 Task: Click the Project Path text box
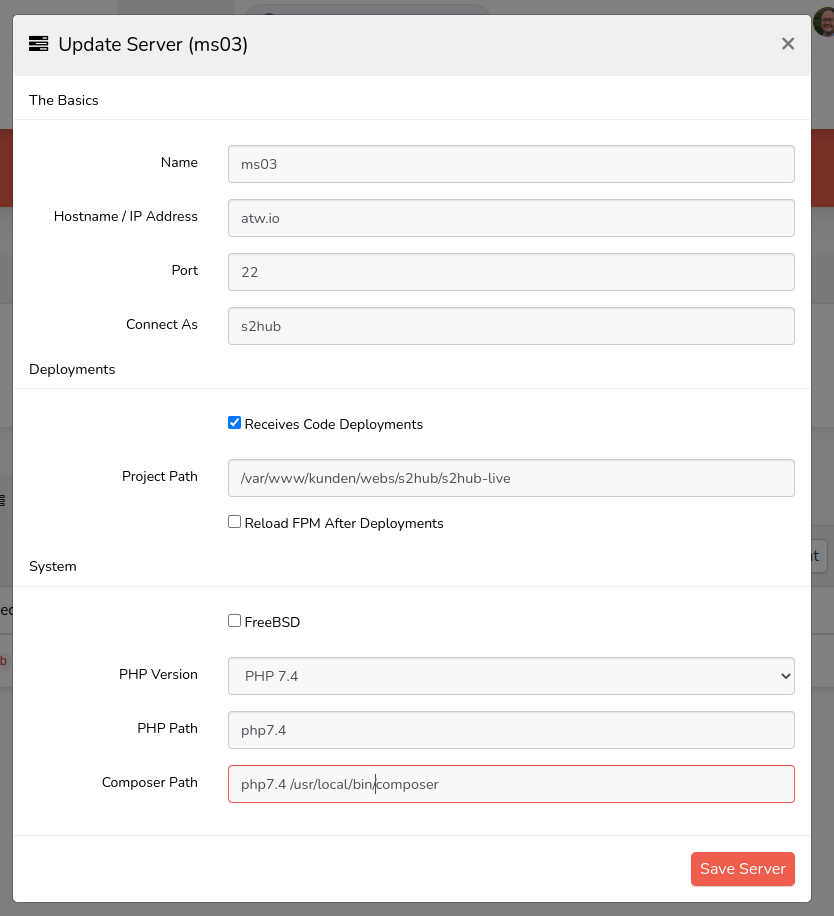[x=511, y=478]
